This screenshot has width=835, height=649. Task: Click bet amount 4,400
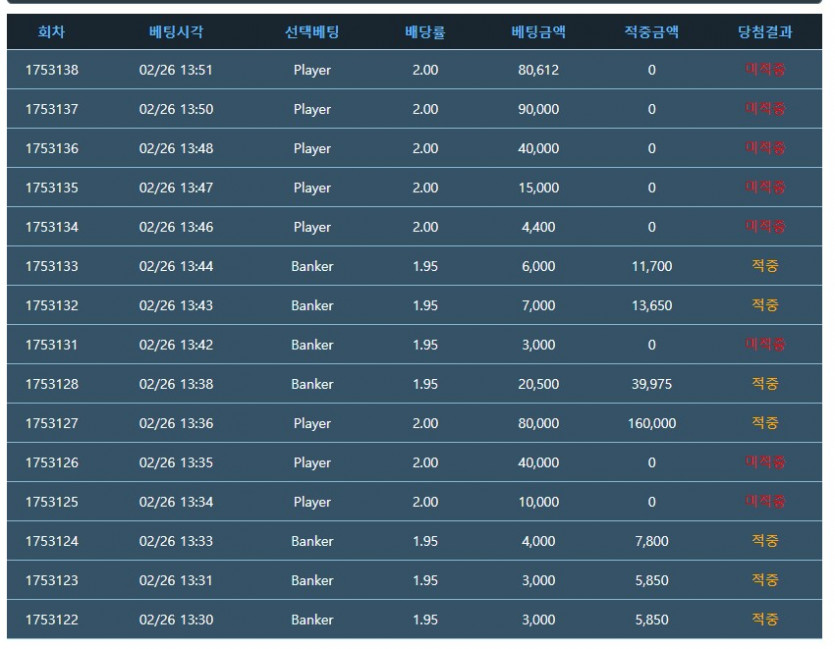coord(538,227)
